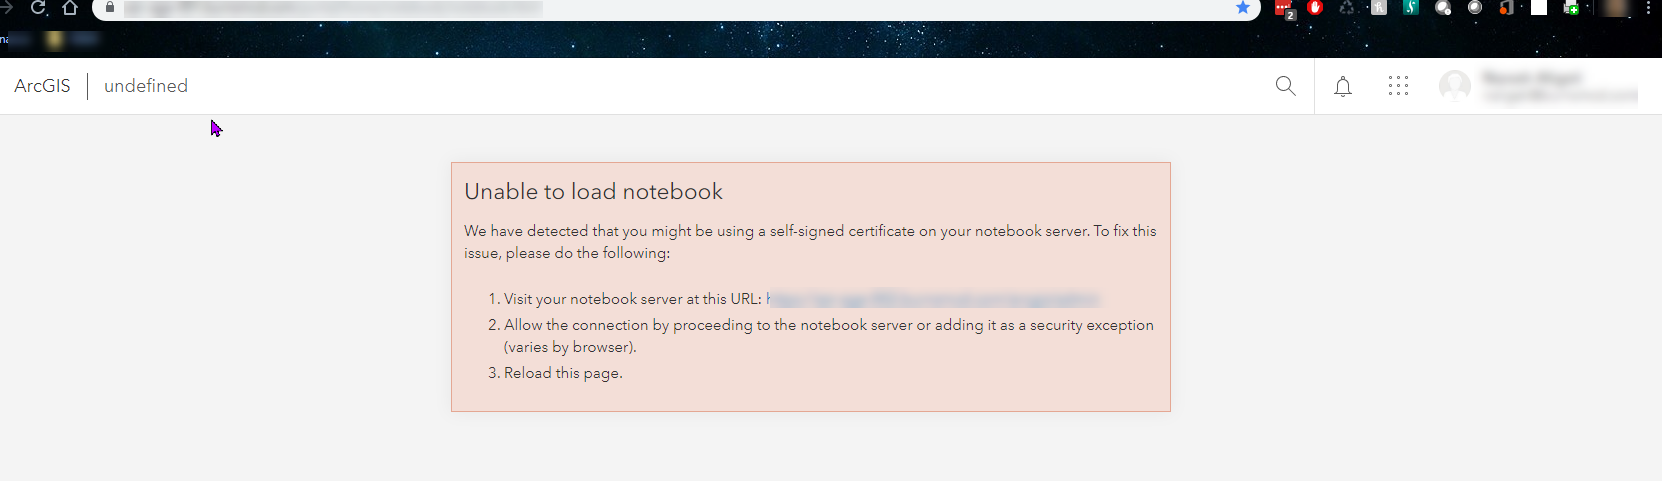Image resolution: width=1662 pixels, height=481 pixels.
Task: Open the teal S extension icon
Action: pos(1411,7)
